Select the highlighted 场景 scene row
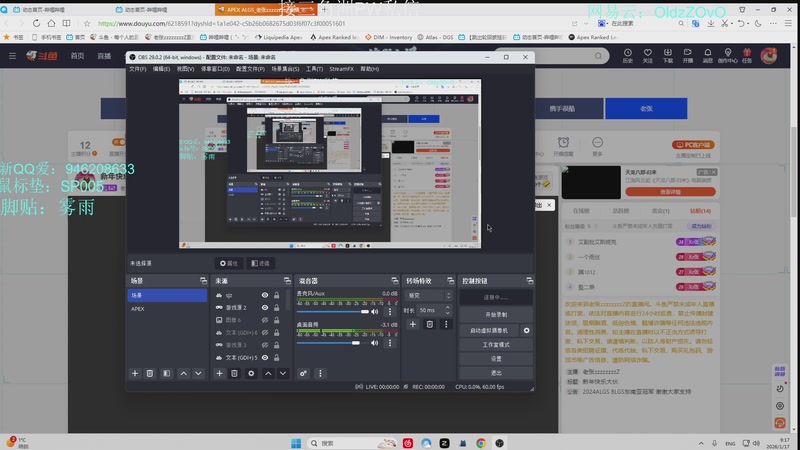Screen dimensions: 800x450 167,295
